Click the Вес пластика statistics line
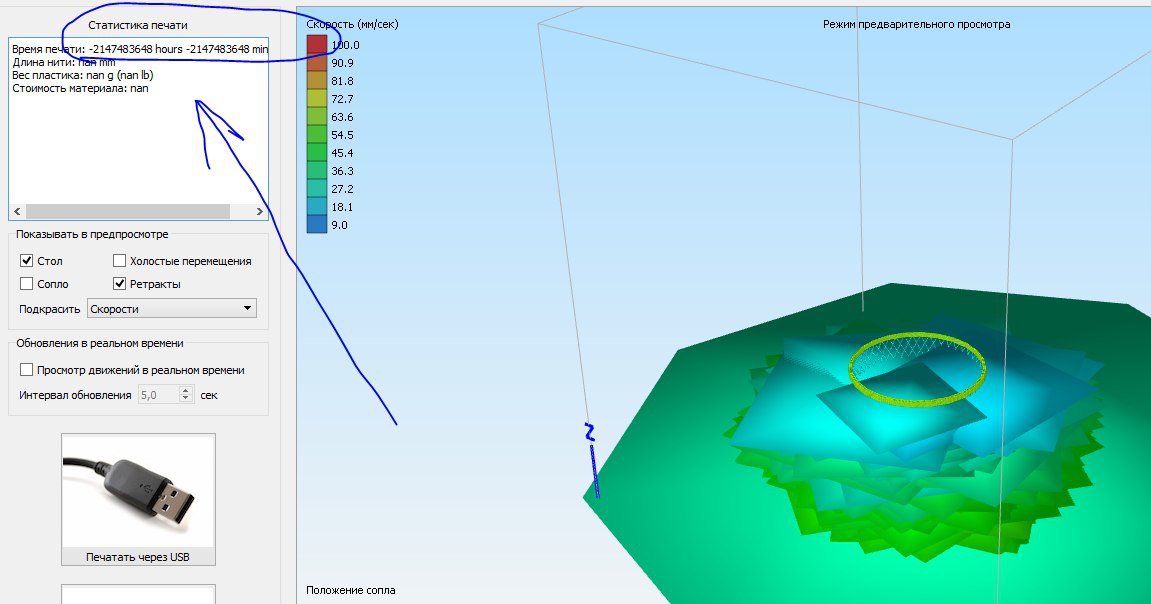This screenshot has width=1151, height=604. click(x=82, y=75)
